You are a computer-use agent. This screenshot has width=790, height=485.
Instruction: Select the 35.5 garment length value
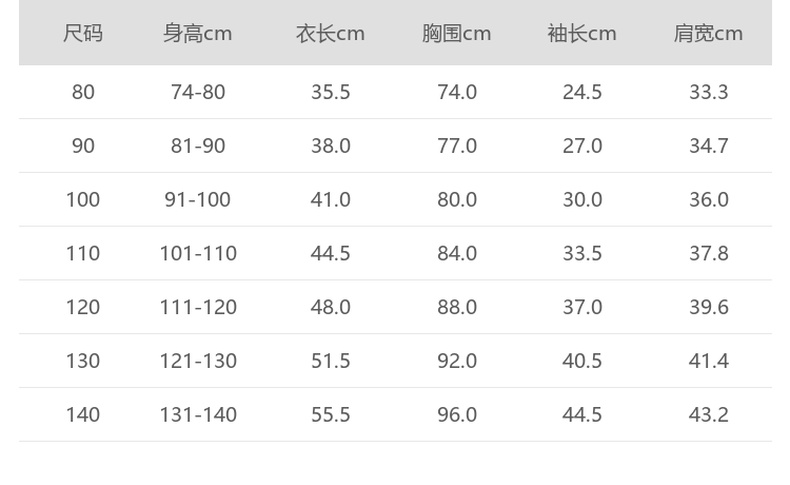(330, 92)
